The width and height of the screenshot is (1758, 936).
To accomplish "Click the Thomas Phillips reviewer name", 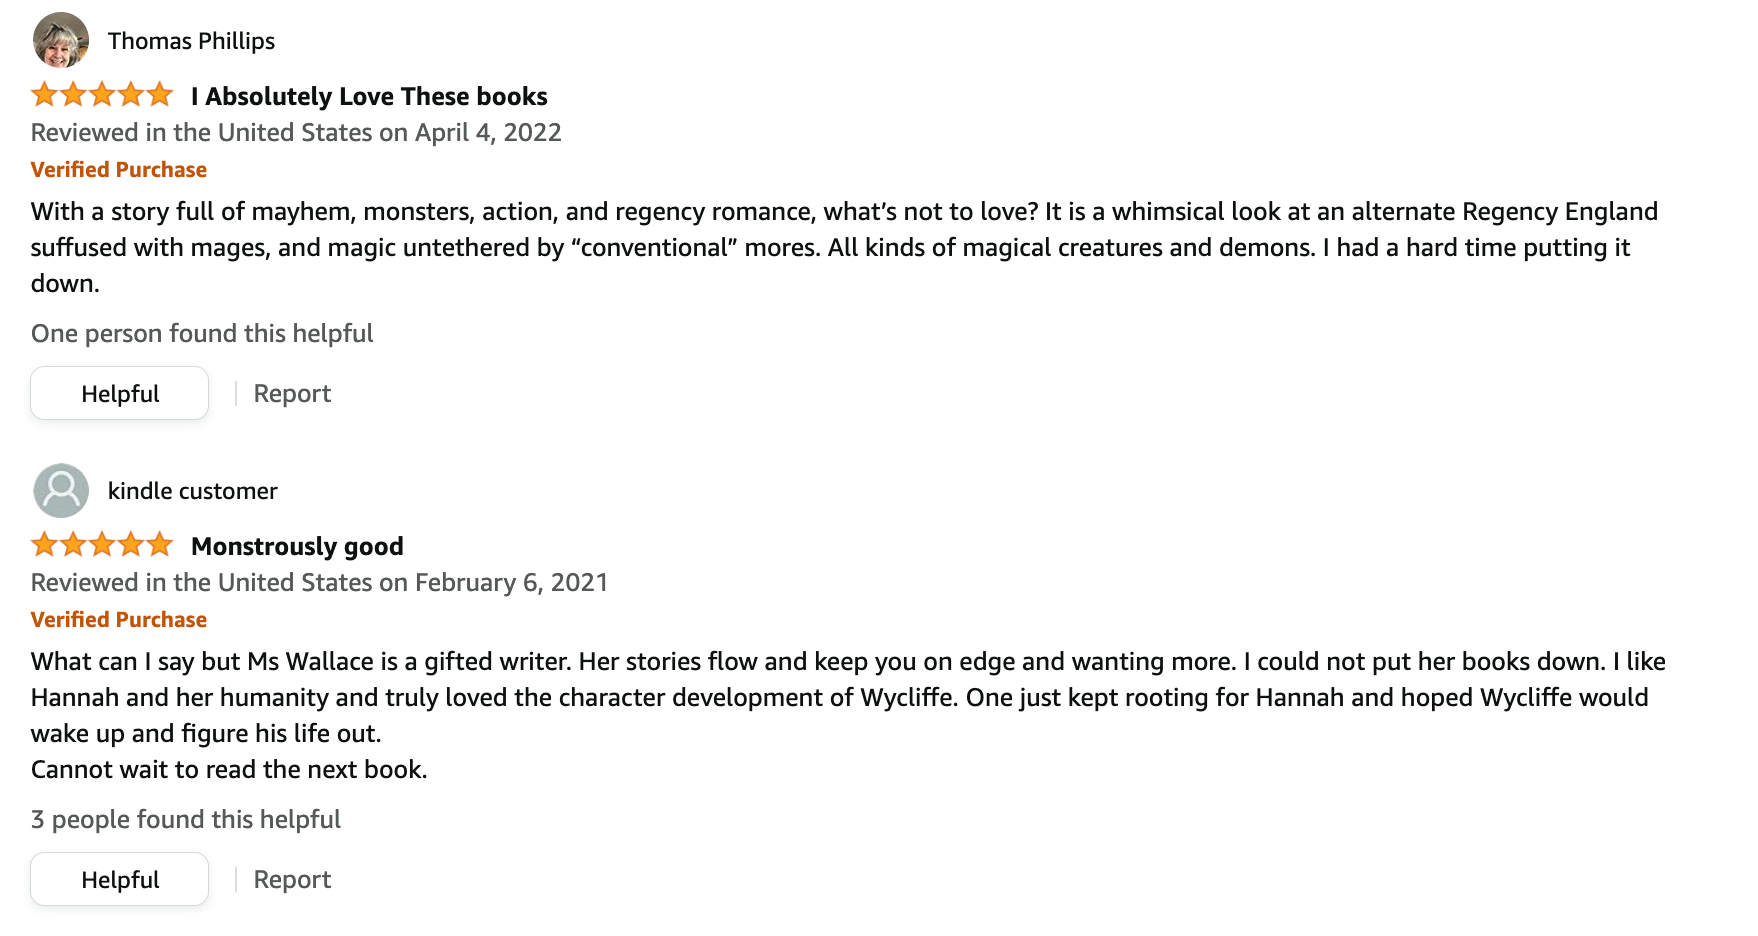I will (191, 41).
